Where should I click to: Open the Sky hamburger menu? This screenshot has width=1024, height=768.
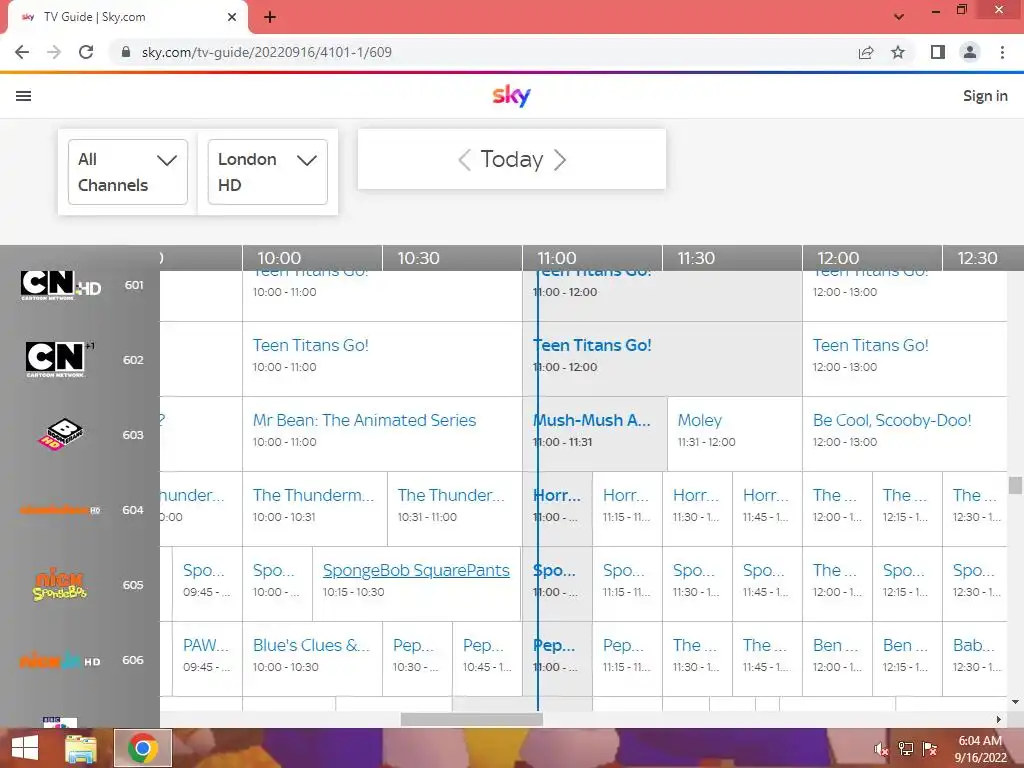[x=24, y=96]
